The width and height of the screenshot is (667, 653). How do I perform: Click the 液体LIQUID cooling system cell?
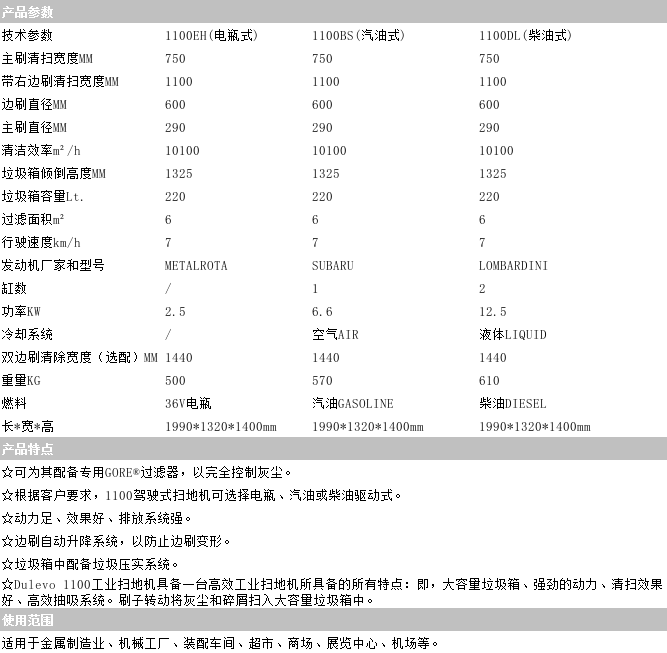[513, 335]
